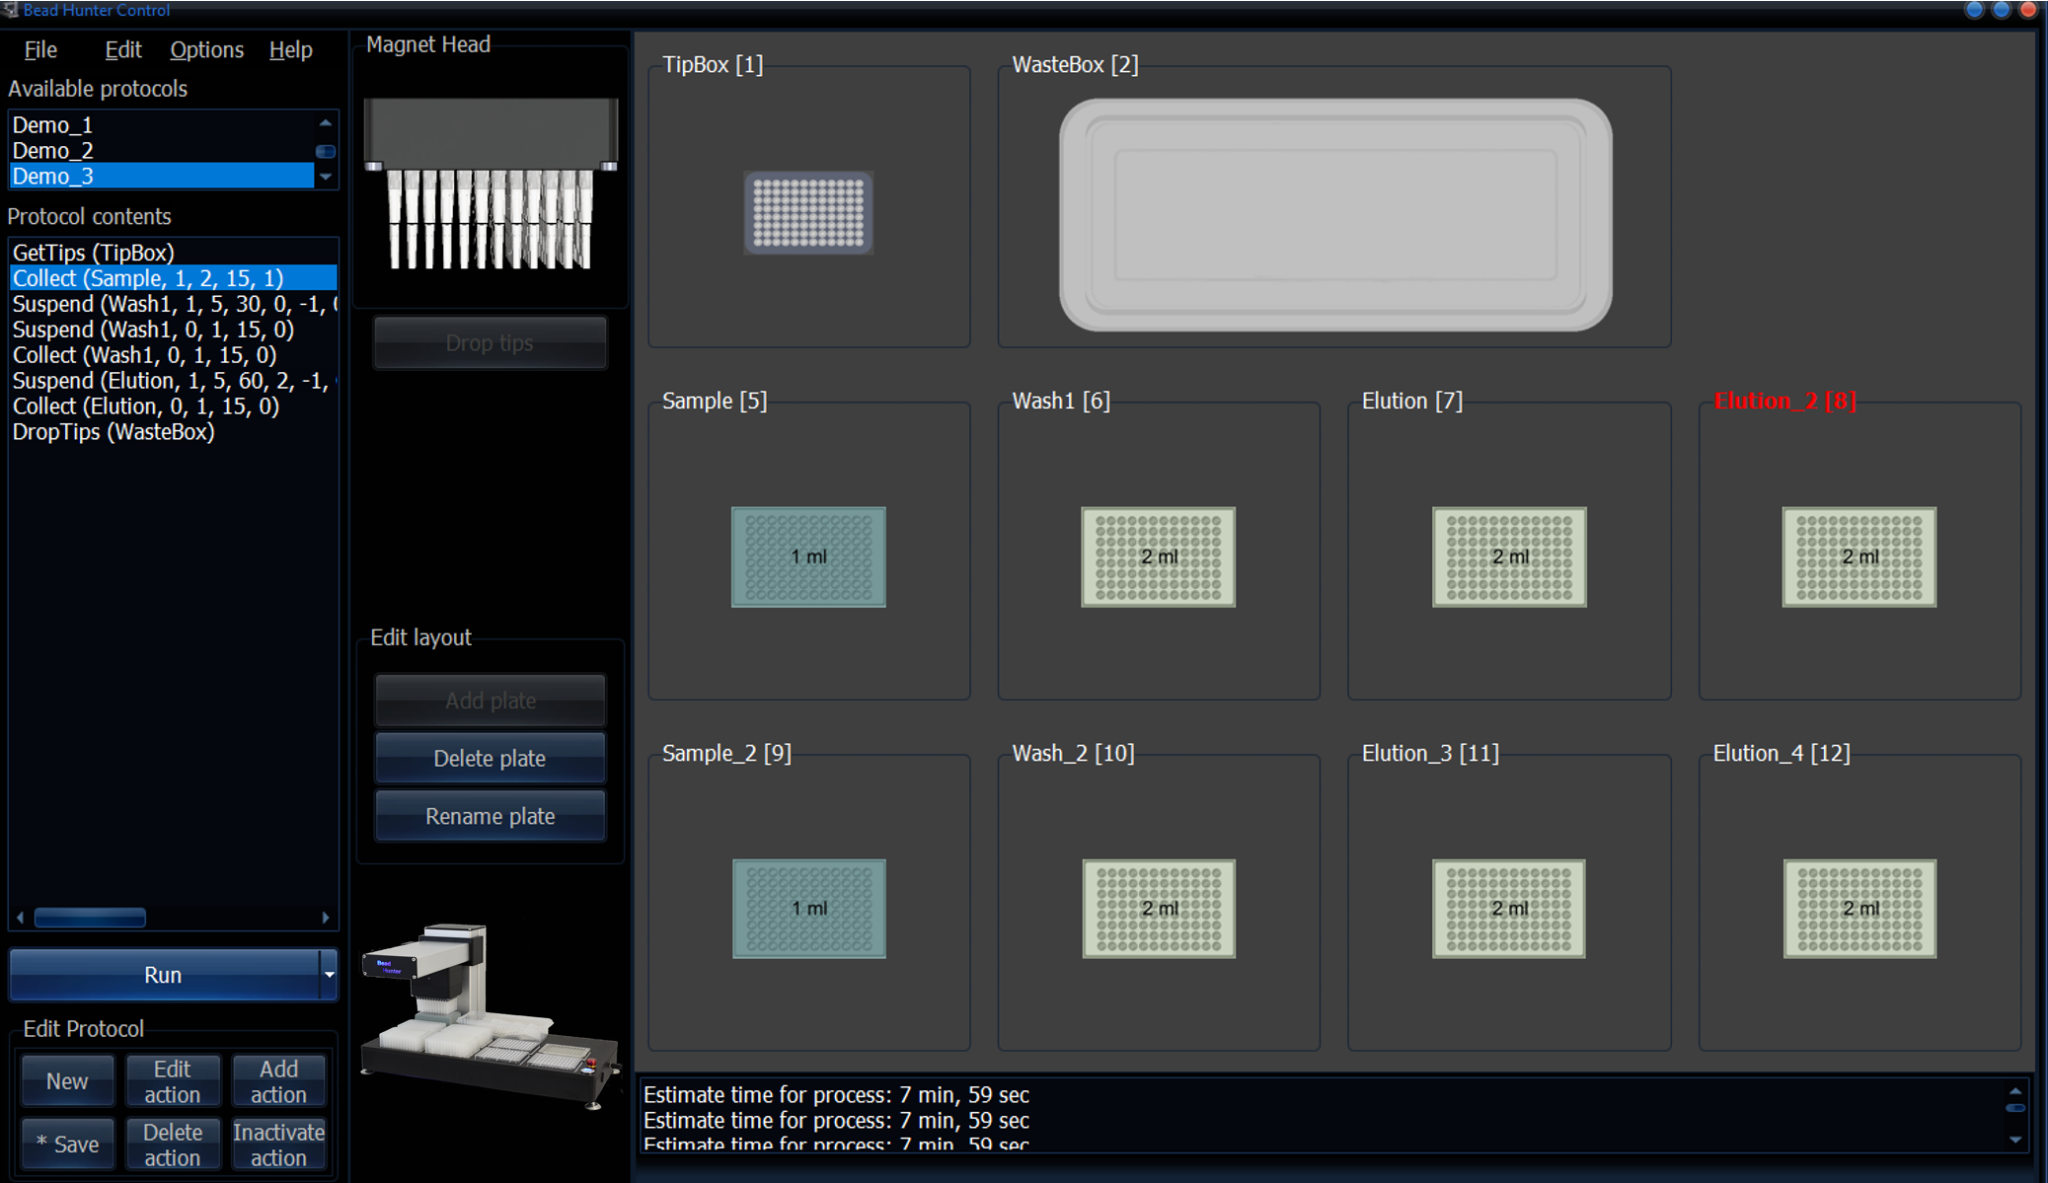Create a new protocol with the New button
2048x1183 pixels.
tap(66, 1080)
